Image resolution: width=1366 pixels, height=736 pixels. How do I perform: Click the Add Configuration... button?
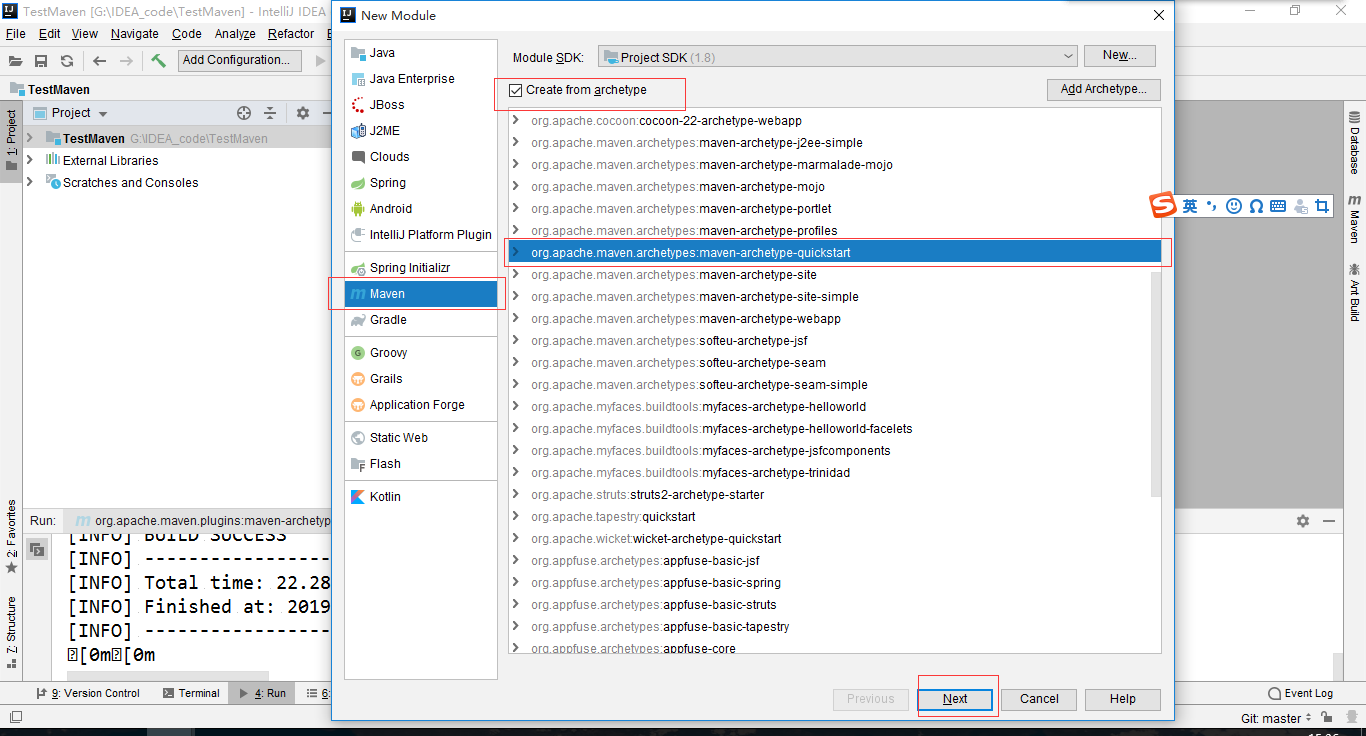[x=241, y=60]
